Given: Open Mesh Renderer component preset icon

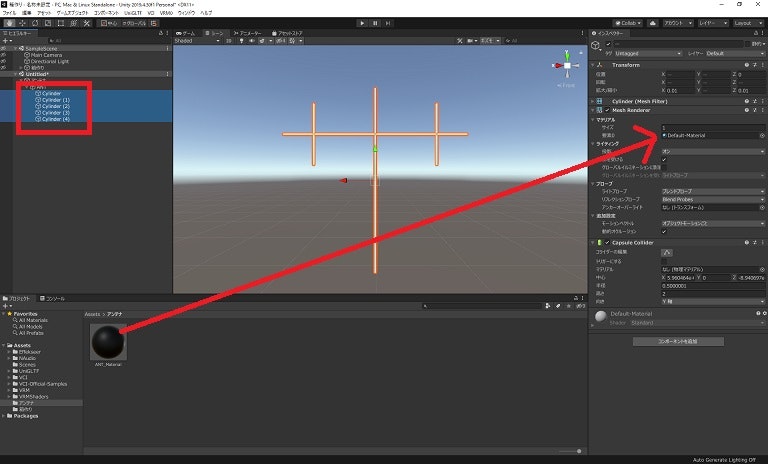Looking at the screenshot, I should [755, 110].
